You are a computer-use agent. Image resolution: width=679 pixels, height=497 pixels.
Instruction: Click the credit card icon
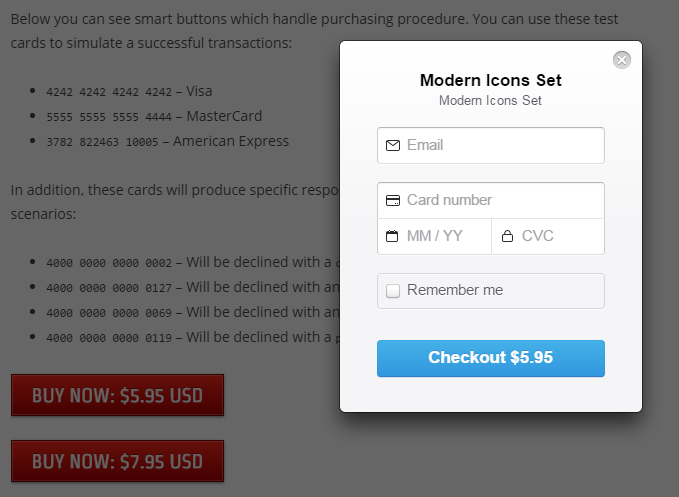pos(393,200)
